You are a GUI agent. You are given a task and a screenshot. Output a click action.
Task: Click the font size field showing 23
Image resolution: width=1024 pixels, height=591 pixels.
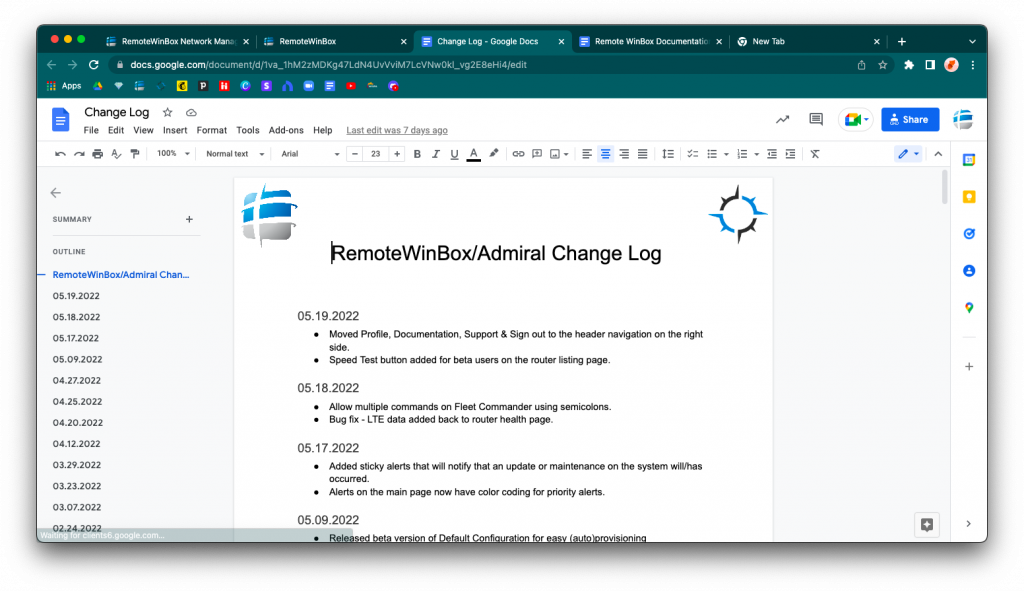pos(376,154)
